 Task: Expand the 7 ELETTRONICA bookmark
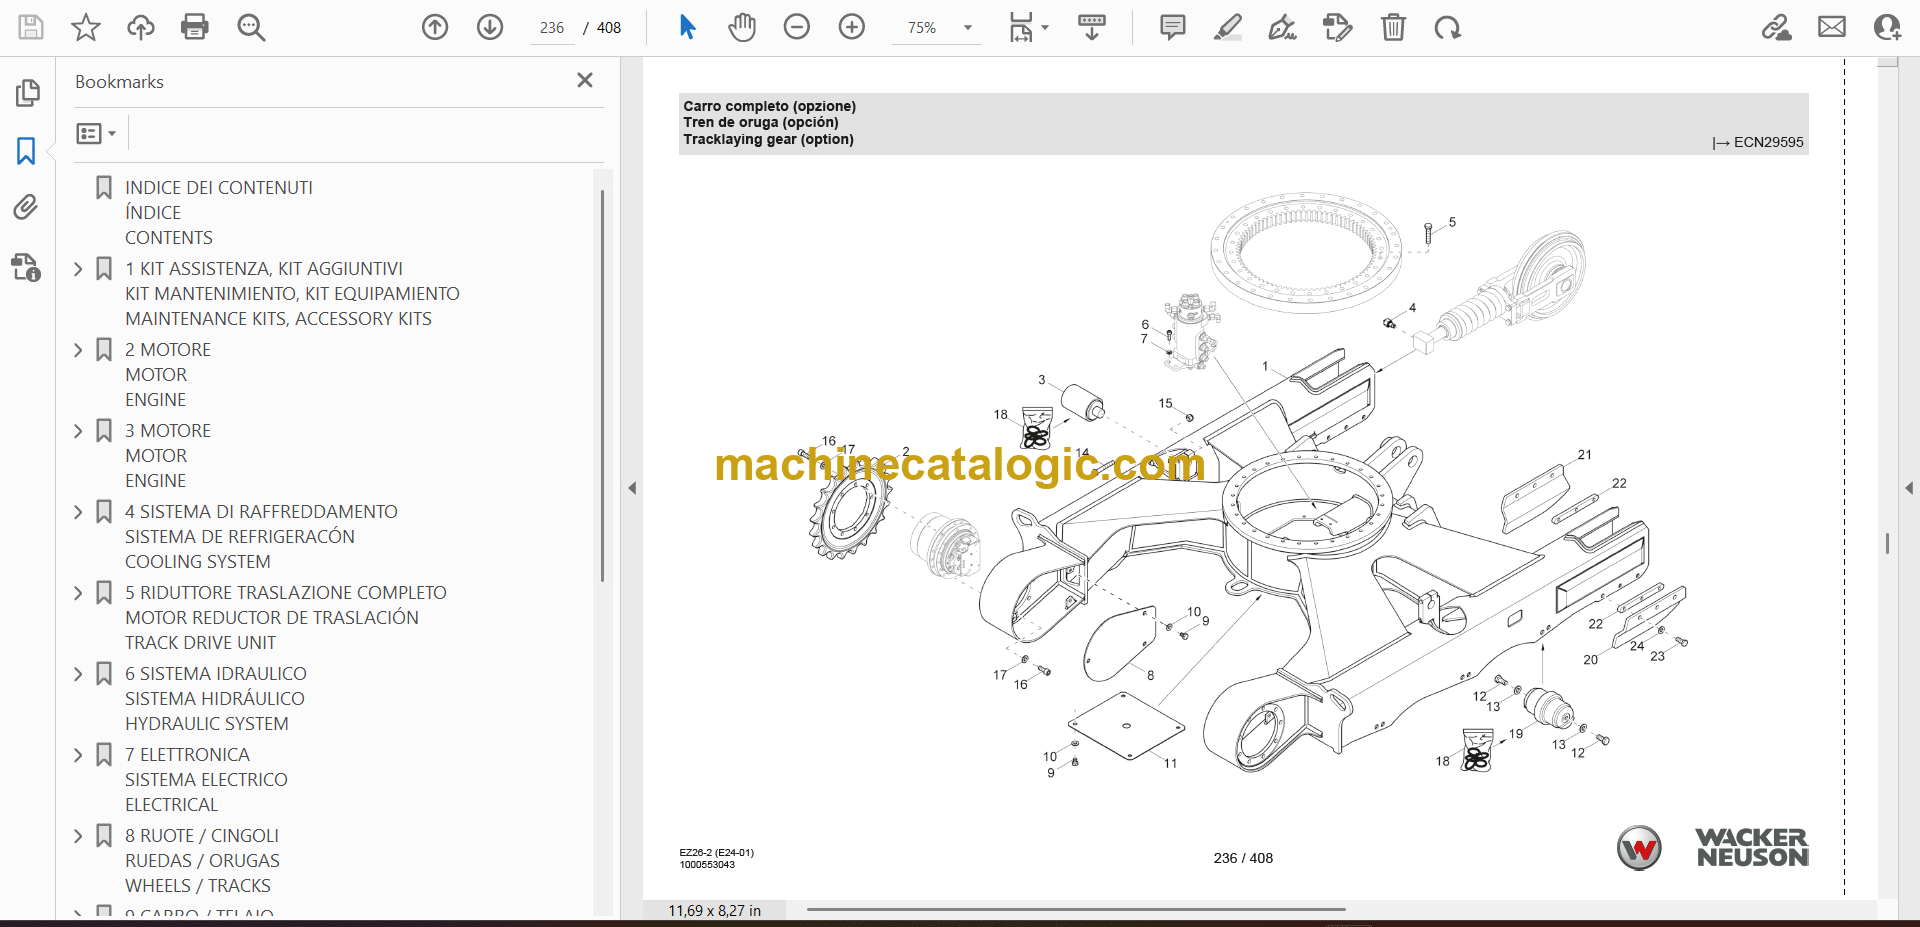[x=79, y=755]
